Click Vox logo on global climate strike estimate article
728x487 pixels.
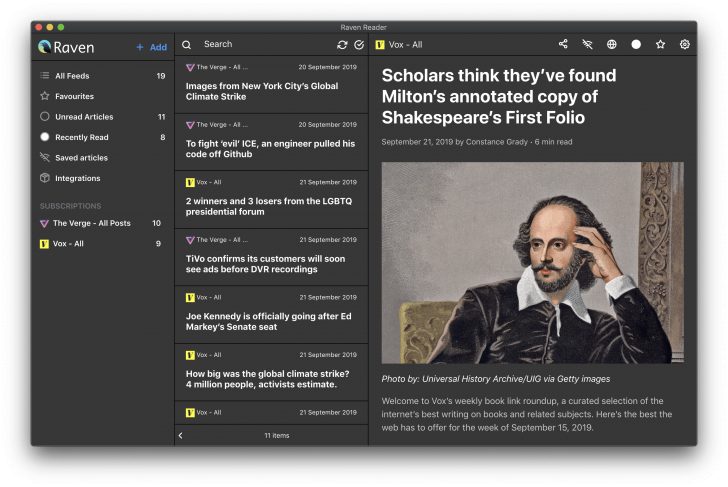pyautogui.click(x=190, y=355)
